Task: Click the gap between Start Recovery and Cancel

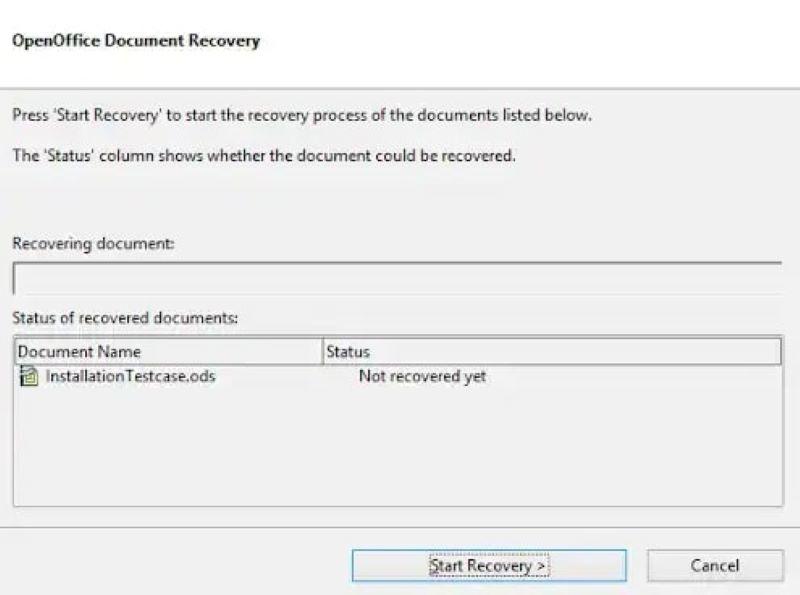Action: pyautogui.click(x=637, y=565)
